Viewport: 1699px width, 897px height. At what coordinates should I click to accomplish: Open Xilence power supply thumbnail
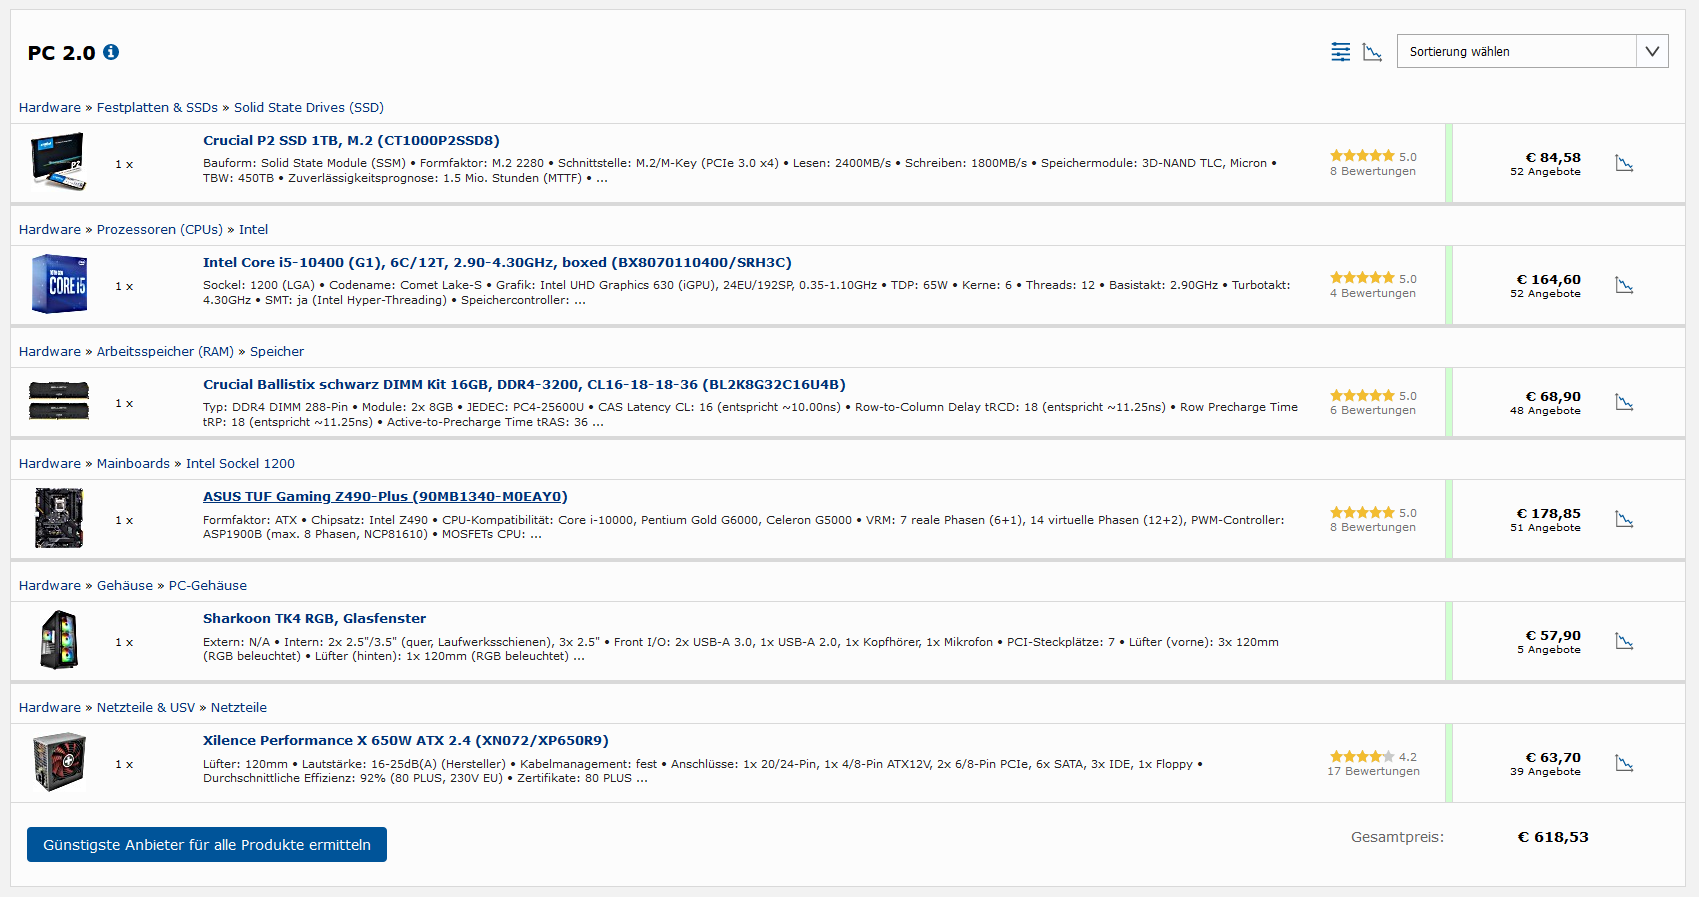(59, 762)
